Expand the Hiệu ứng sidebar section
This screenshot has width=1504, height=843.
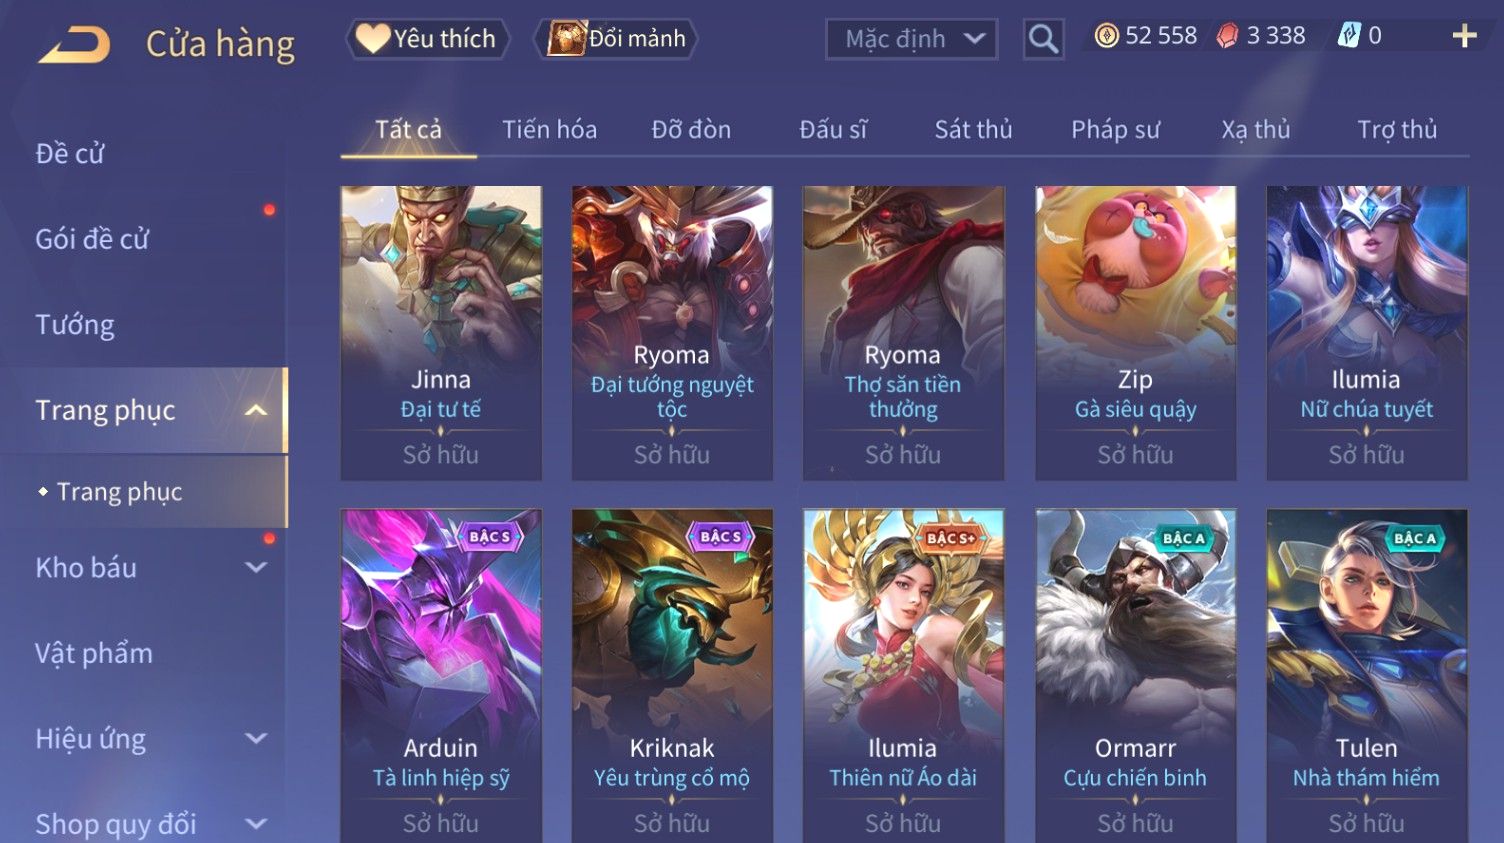tap(256, 738)
